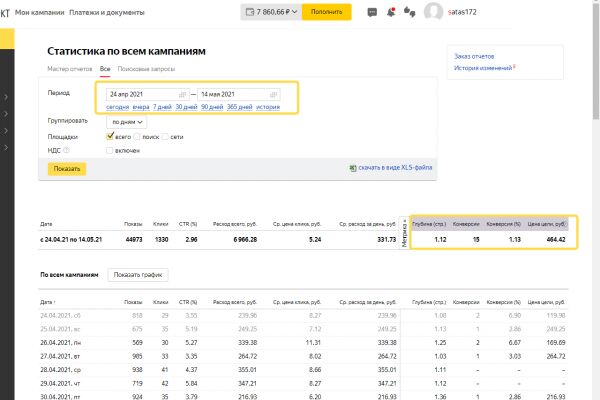600x400 pixels.
Task: Click the goal cost total 464.42
Action: [x=556, y=240]
